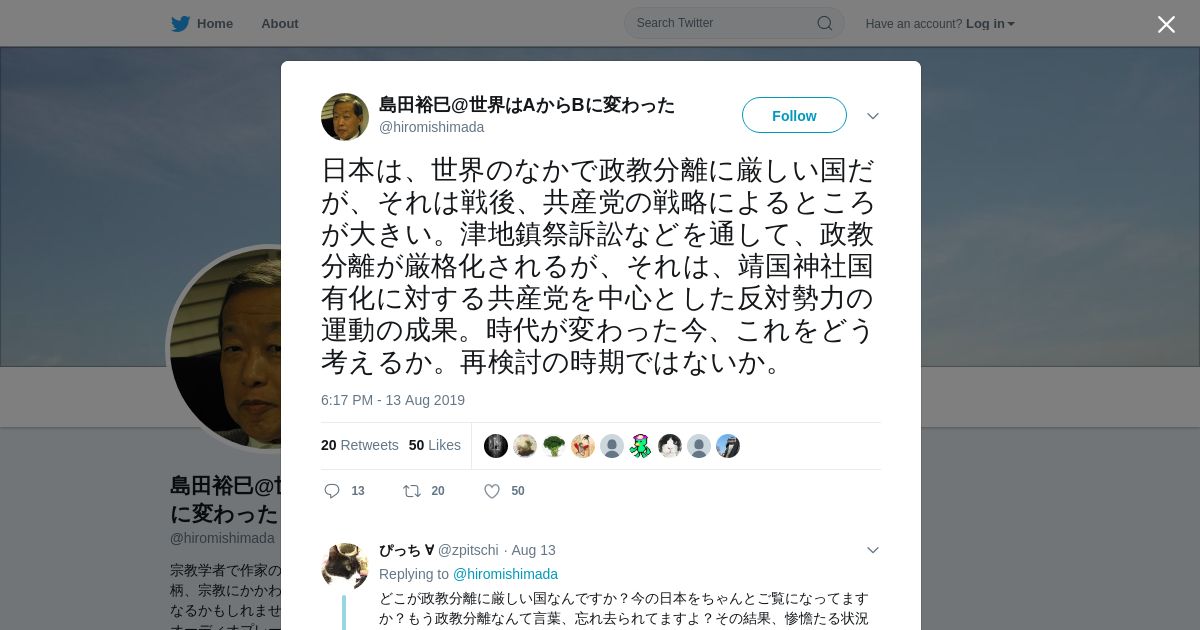Click the search magnifier icon
The image size is (1200, 630).
coord(825,23)
